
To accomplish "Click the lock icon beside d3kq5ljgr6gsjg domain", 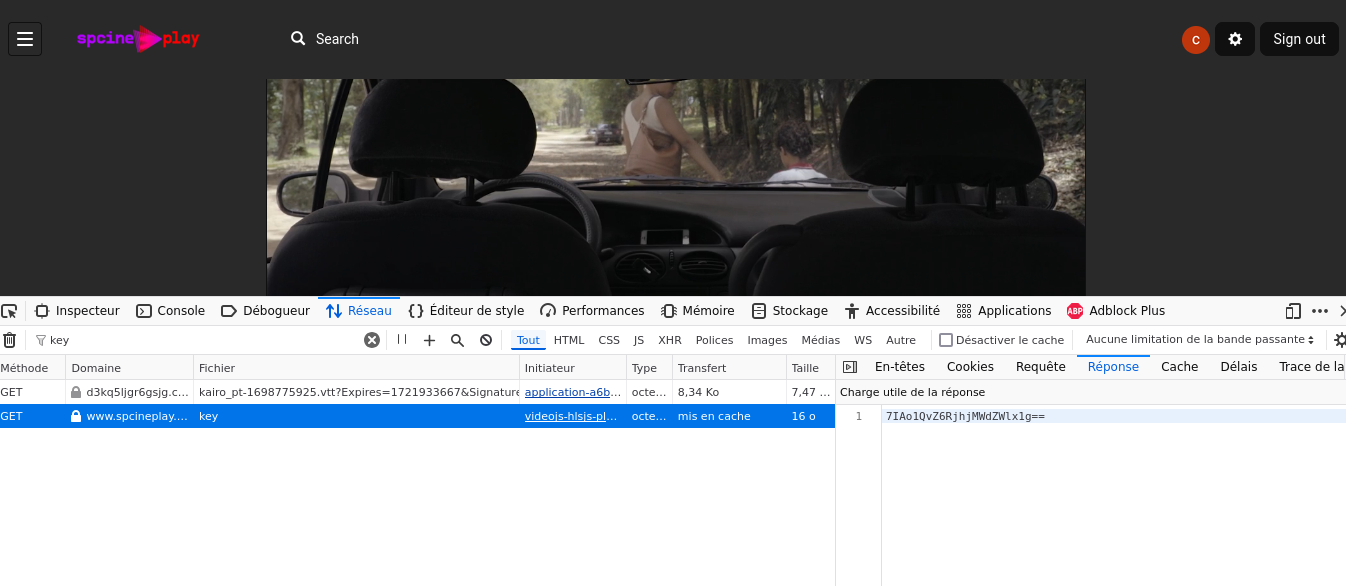I will [76, 392].
